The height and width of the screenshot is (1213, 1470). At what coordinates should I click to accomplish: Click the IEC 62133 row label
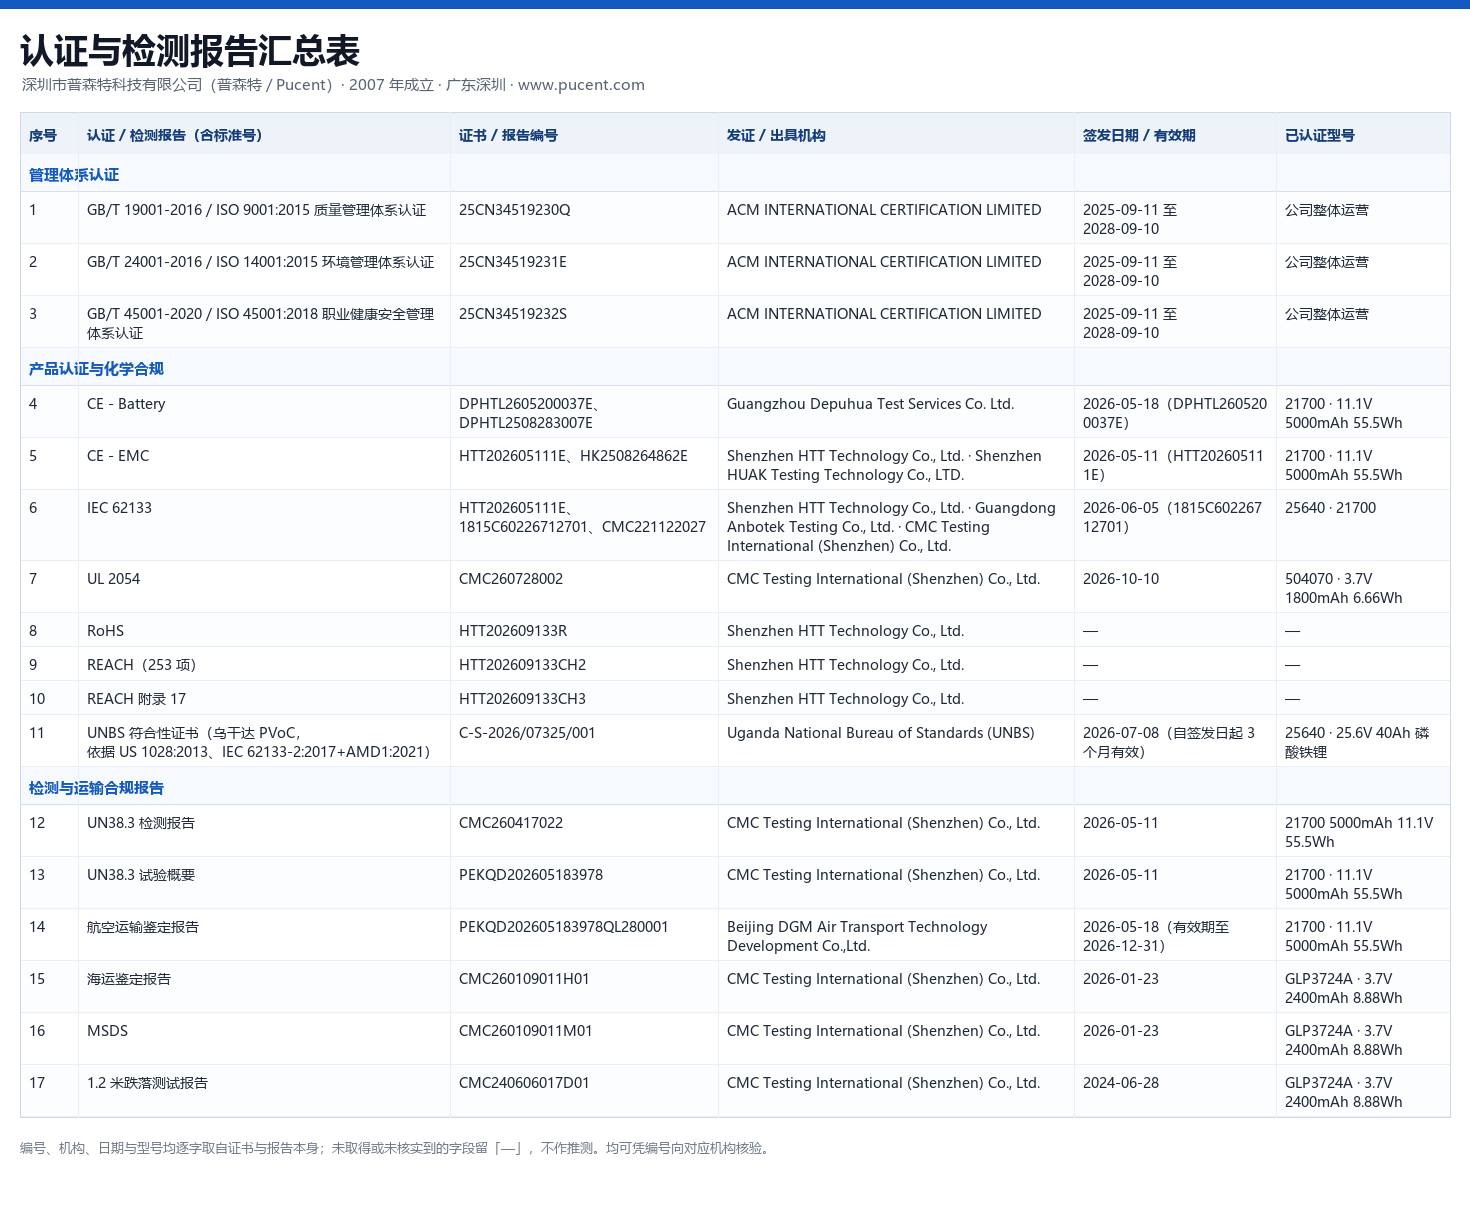[x=119, y=508]
